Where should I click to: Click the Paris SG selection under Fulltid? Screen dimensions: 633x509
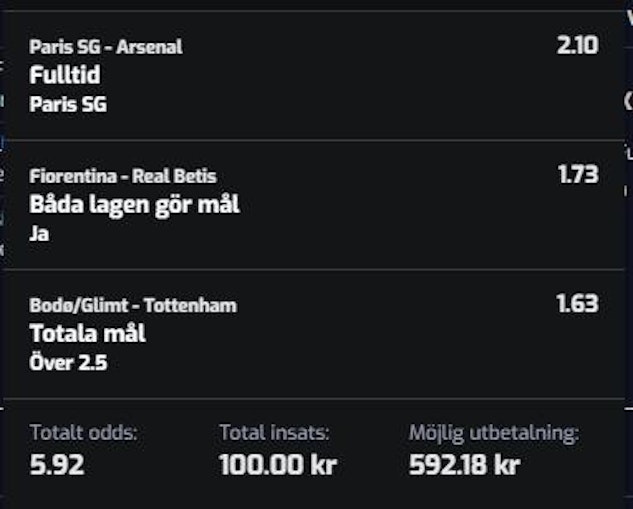tap(68, 104)
